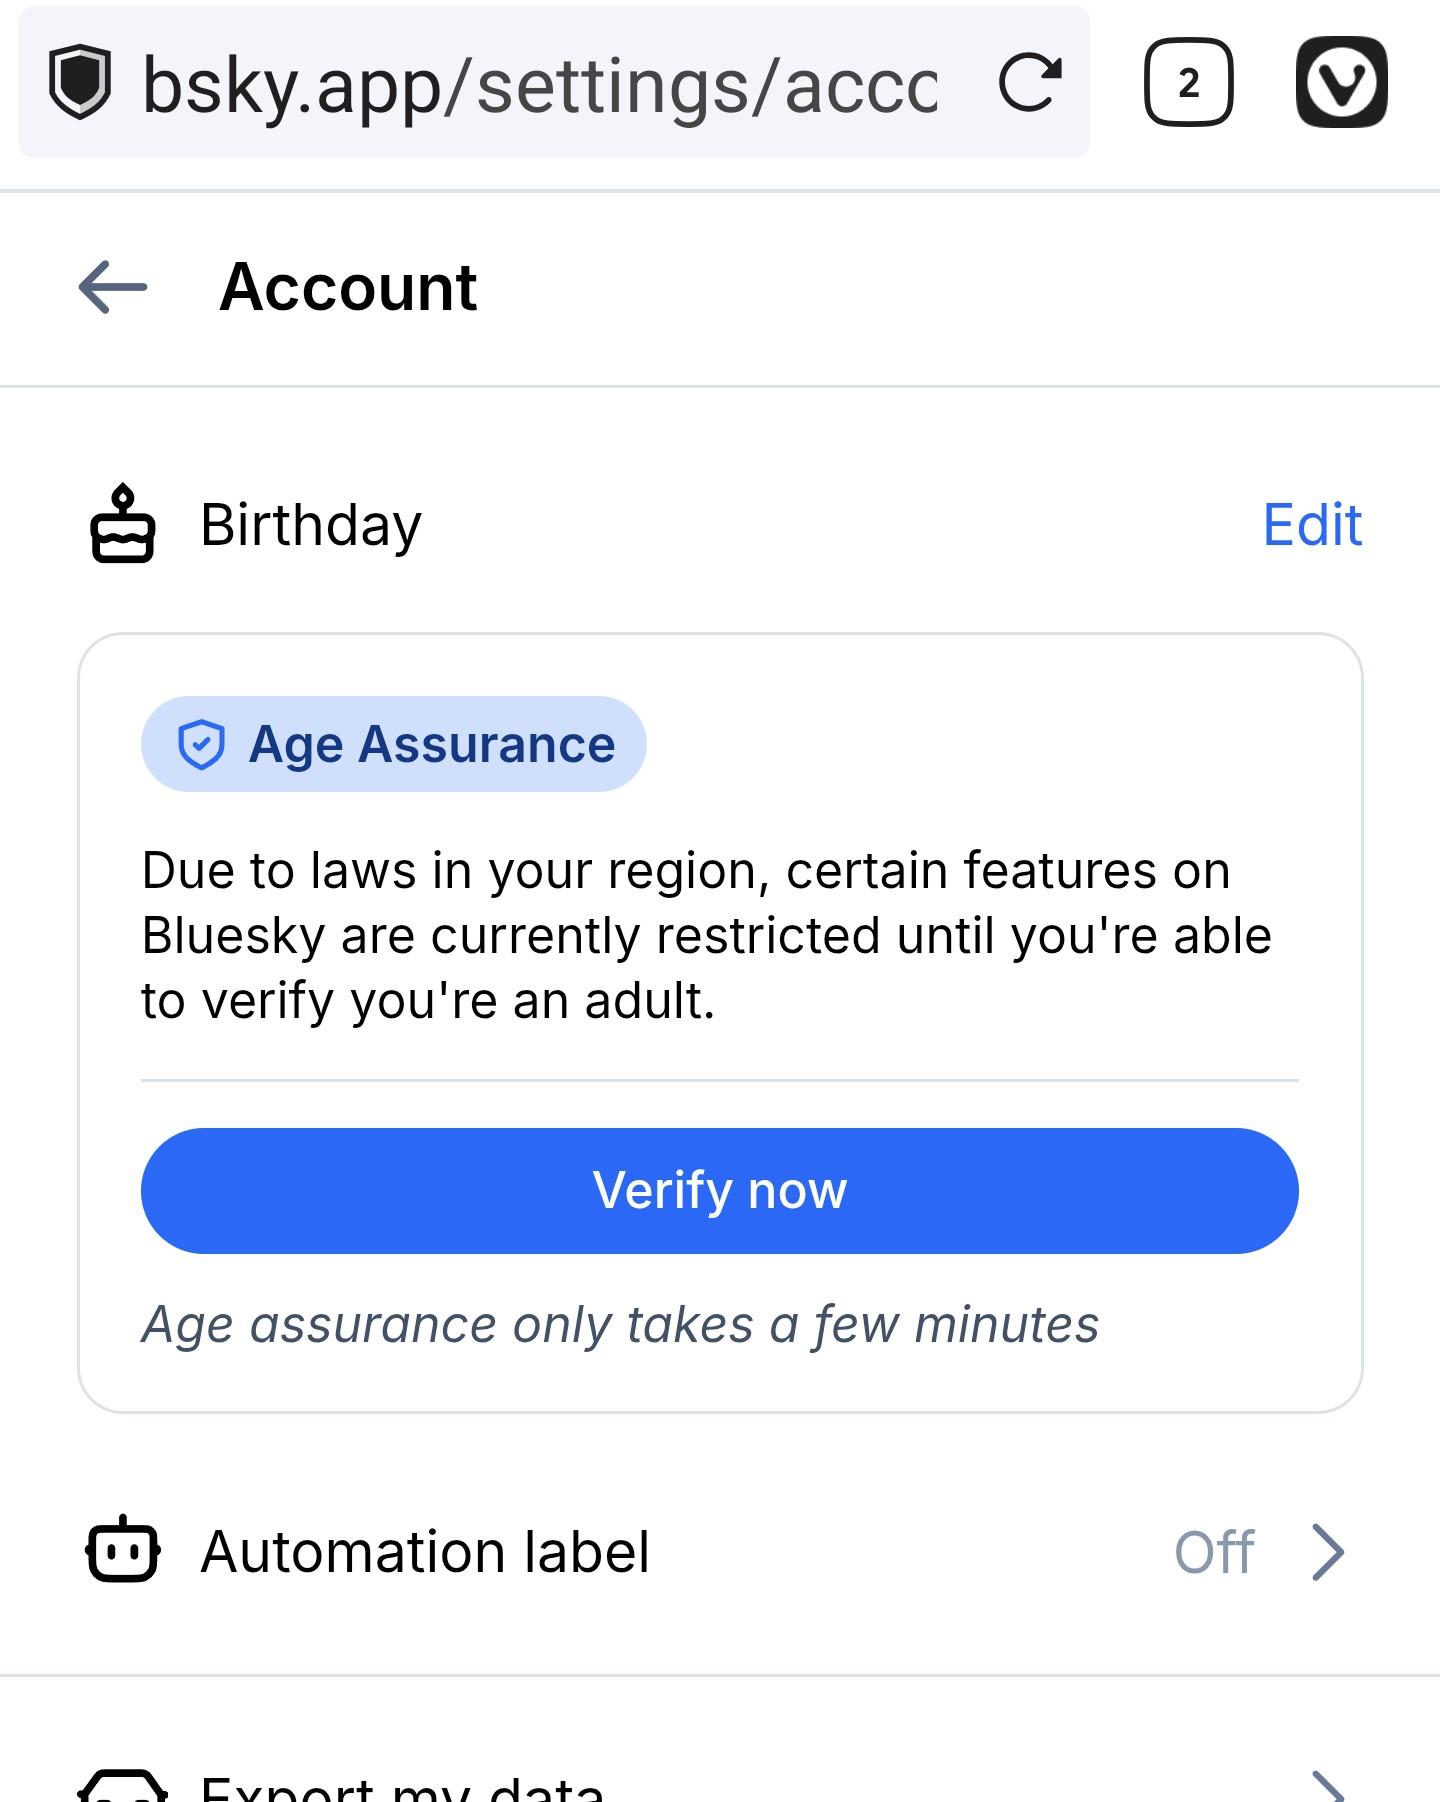Image resolution: width=1440 pixels, height=1802 pixels.
Task: Select the robot icon beside Automation label
Action: point(121,1553)
